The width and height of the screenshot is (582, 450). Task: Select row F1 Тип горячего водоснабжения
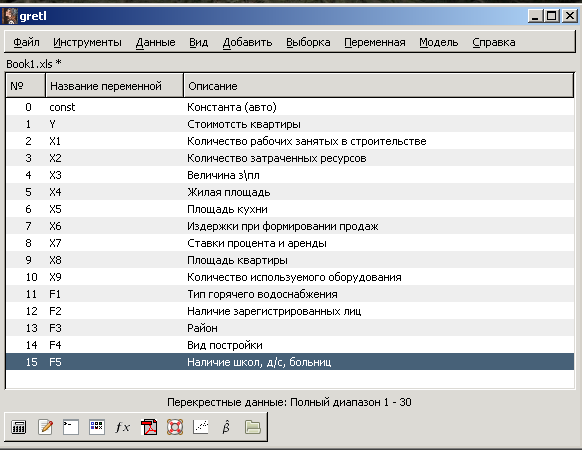pyautogui.click(x=290, y=294)
